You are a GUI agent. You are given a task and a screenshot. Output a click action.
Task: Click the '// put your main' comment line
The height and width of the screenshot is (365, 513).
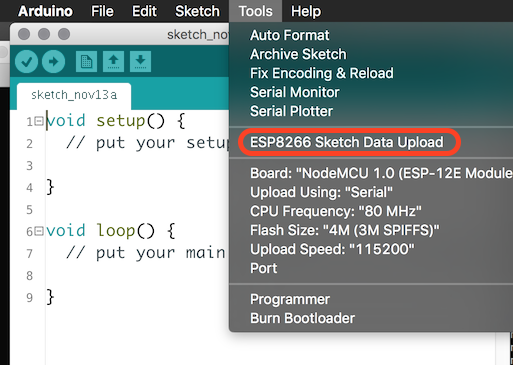coord(146,253)
